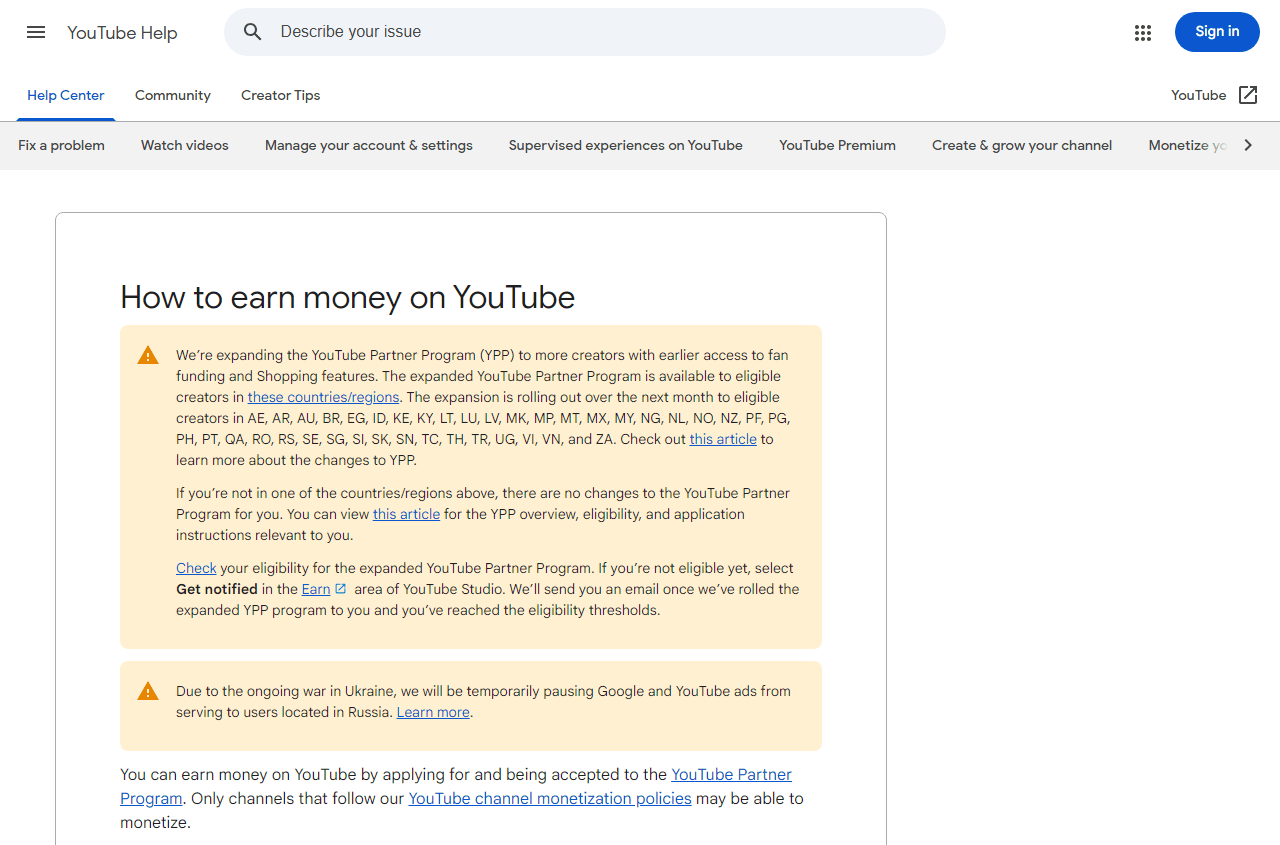
Task: Open Supervised experiences on YouTube category
Action: [x=626, y=145]
